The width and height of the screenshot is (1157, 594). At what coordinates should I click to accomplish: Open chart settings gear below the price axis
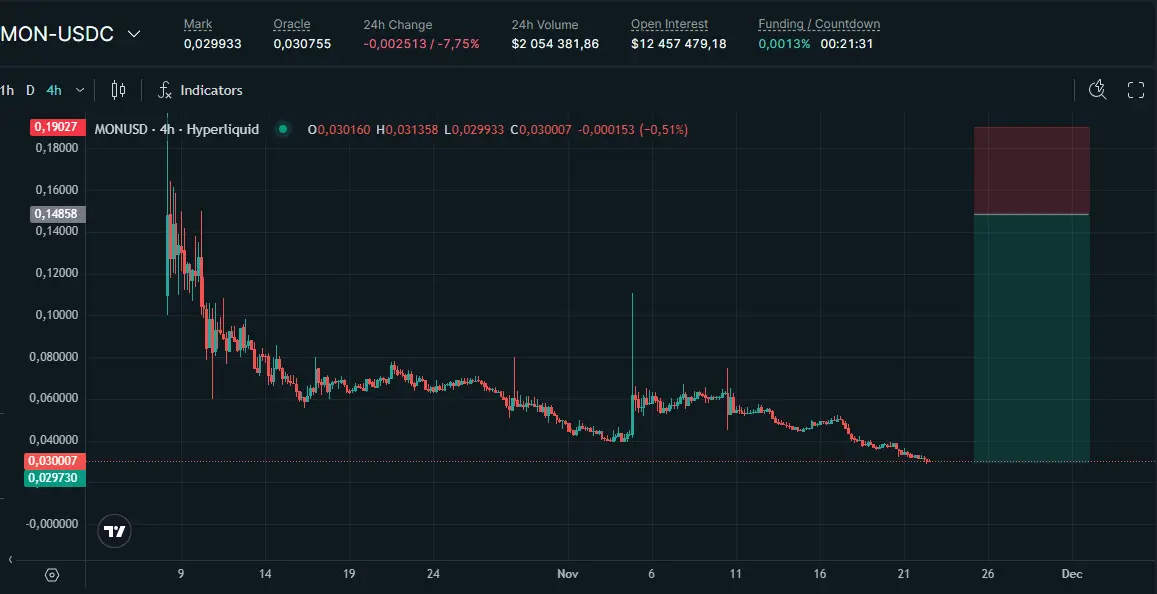pos(52,575)
